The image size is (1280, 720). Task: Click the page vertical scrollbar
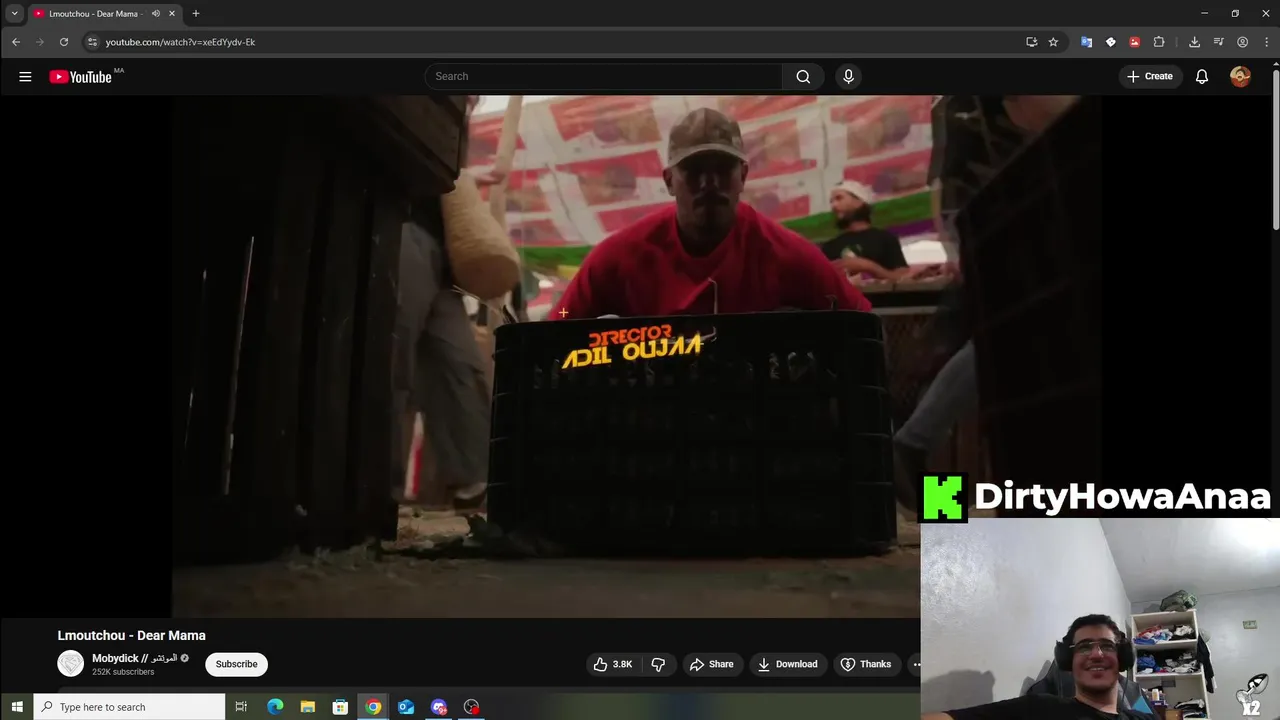[x=1276, y=150]
